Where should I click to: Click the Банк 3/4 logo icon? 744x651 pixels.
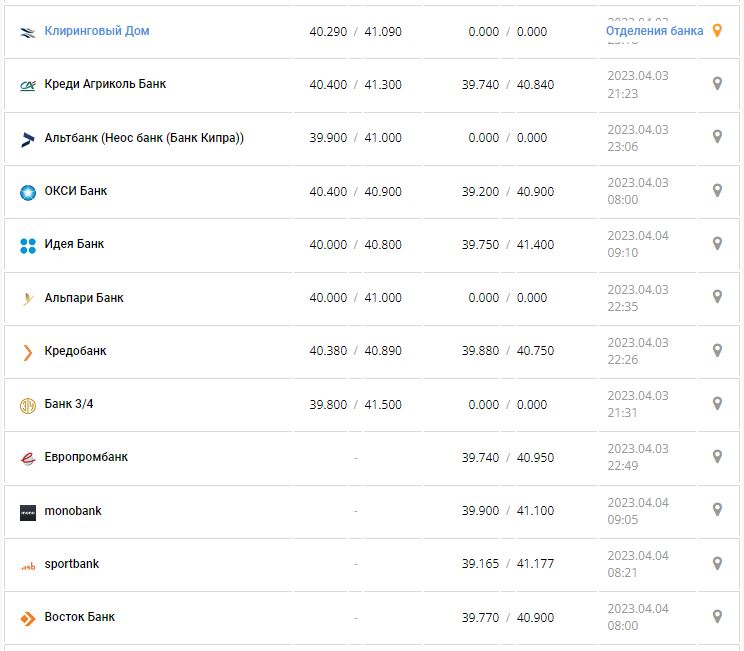pos(28,405)
